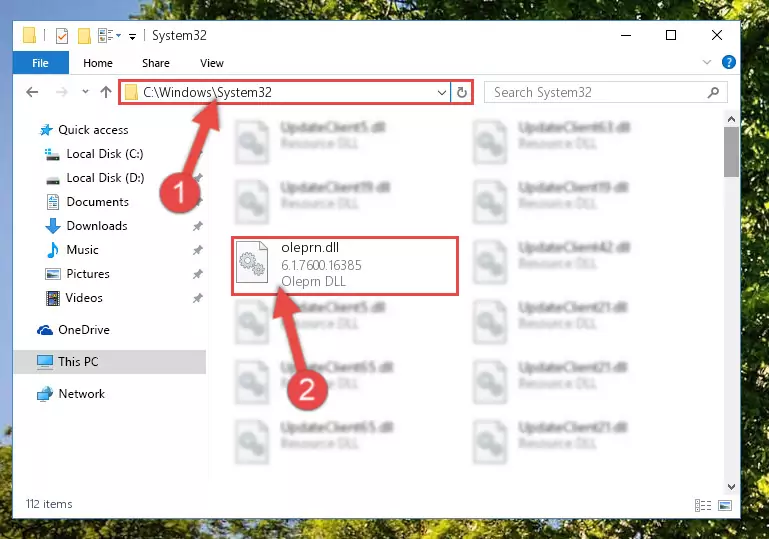Image resolution: width=769 pixels, height=539 pixels.
Task: Switch to large icons view layout
Action: [725, 505]
